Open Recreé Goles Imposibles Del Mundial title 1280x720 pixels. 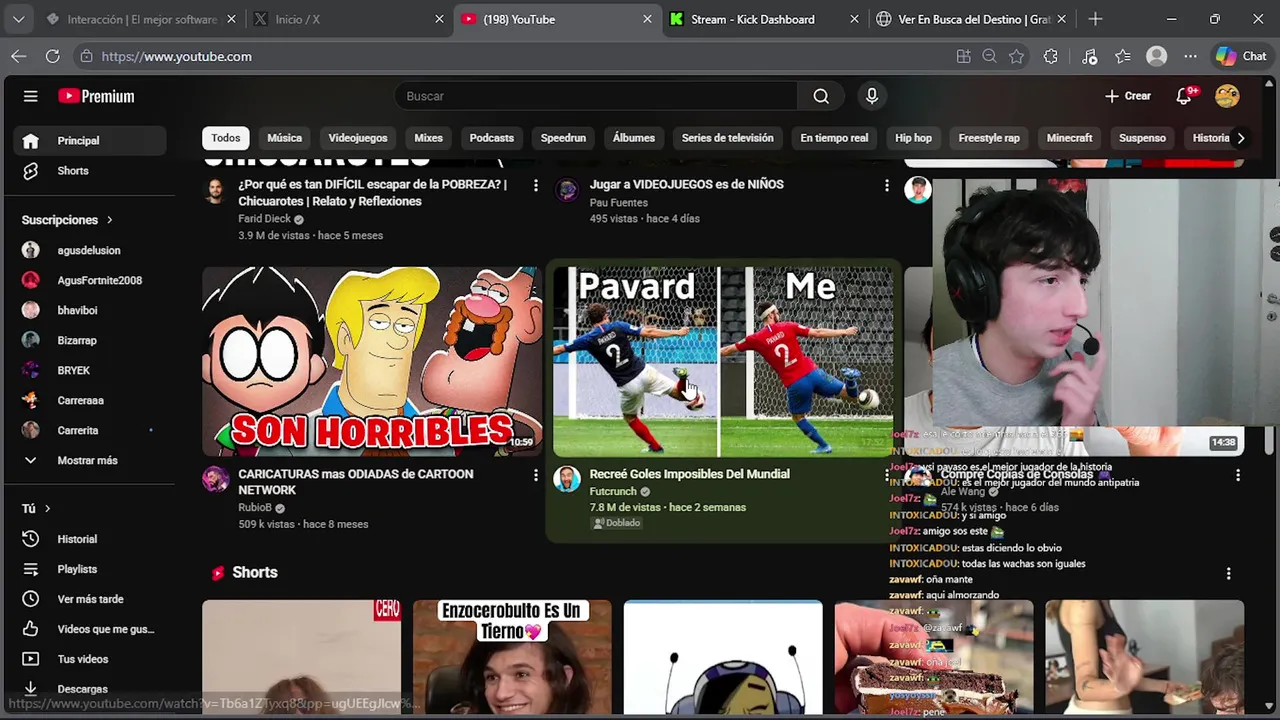689,474
